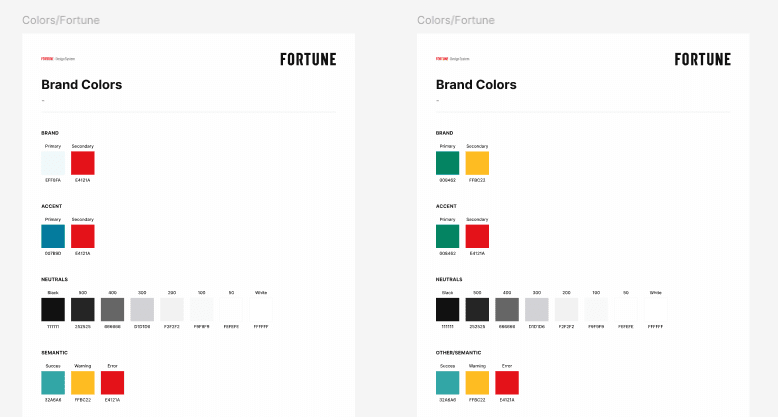Choose the Black neutral swatch in right frame
Viewport: 778px width, 417px height.
(x=448, y=309)
